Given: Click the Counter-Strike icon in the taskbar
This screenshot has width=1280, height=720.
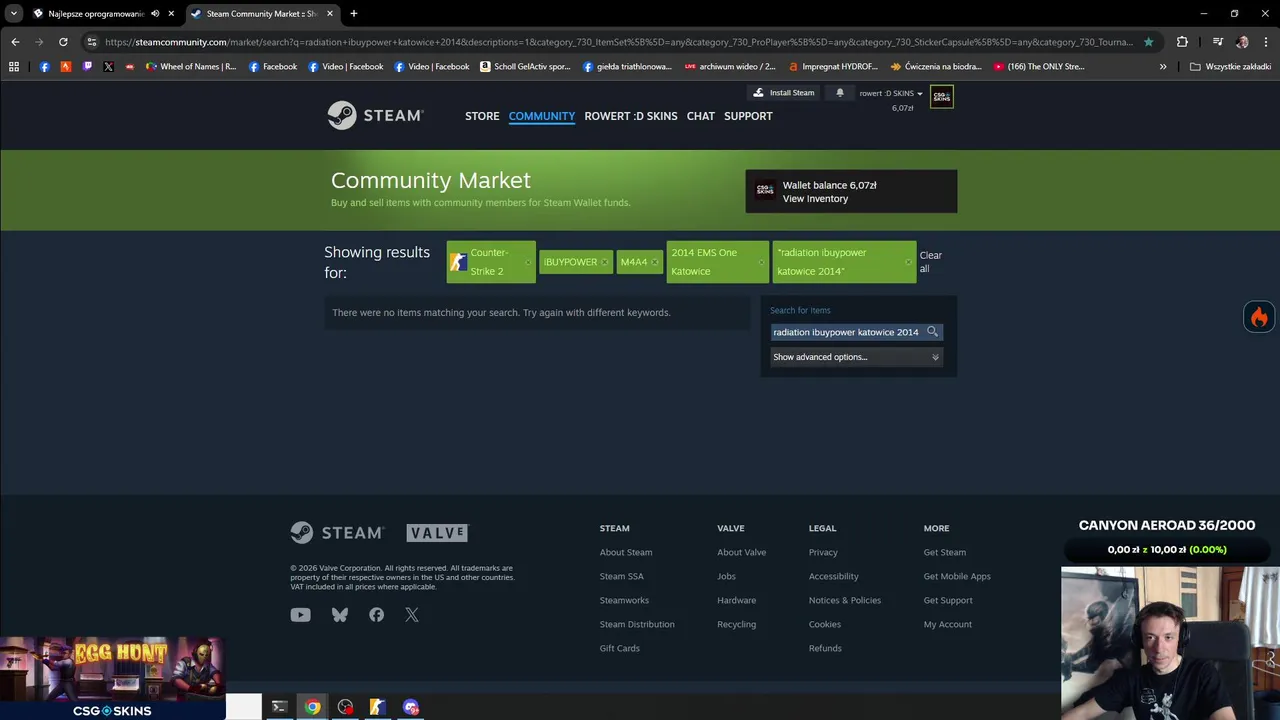Looking at the screenshot, I should click(x=377, y=707).
